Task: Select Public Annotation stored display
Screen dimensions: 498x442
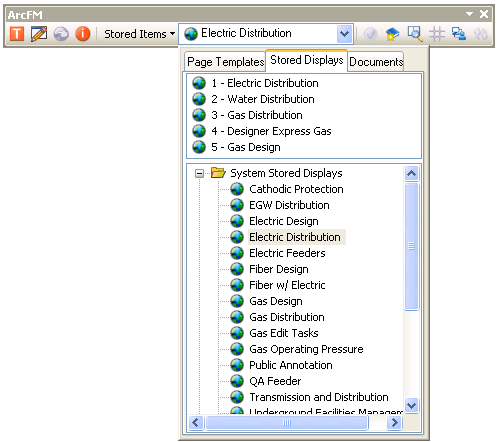Action: [x=291, y=365]
